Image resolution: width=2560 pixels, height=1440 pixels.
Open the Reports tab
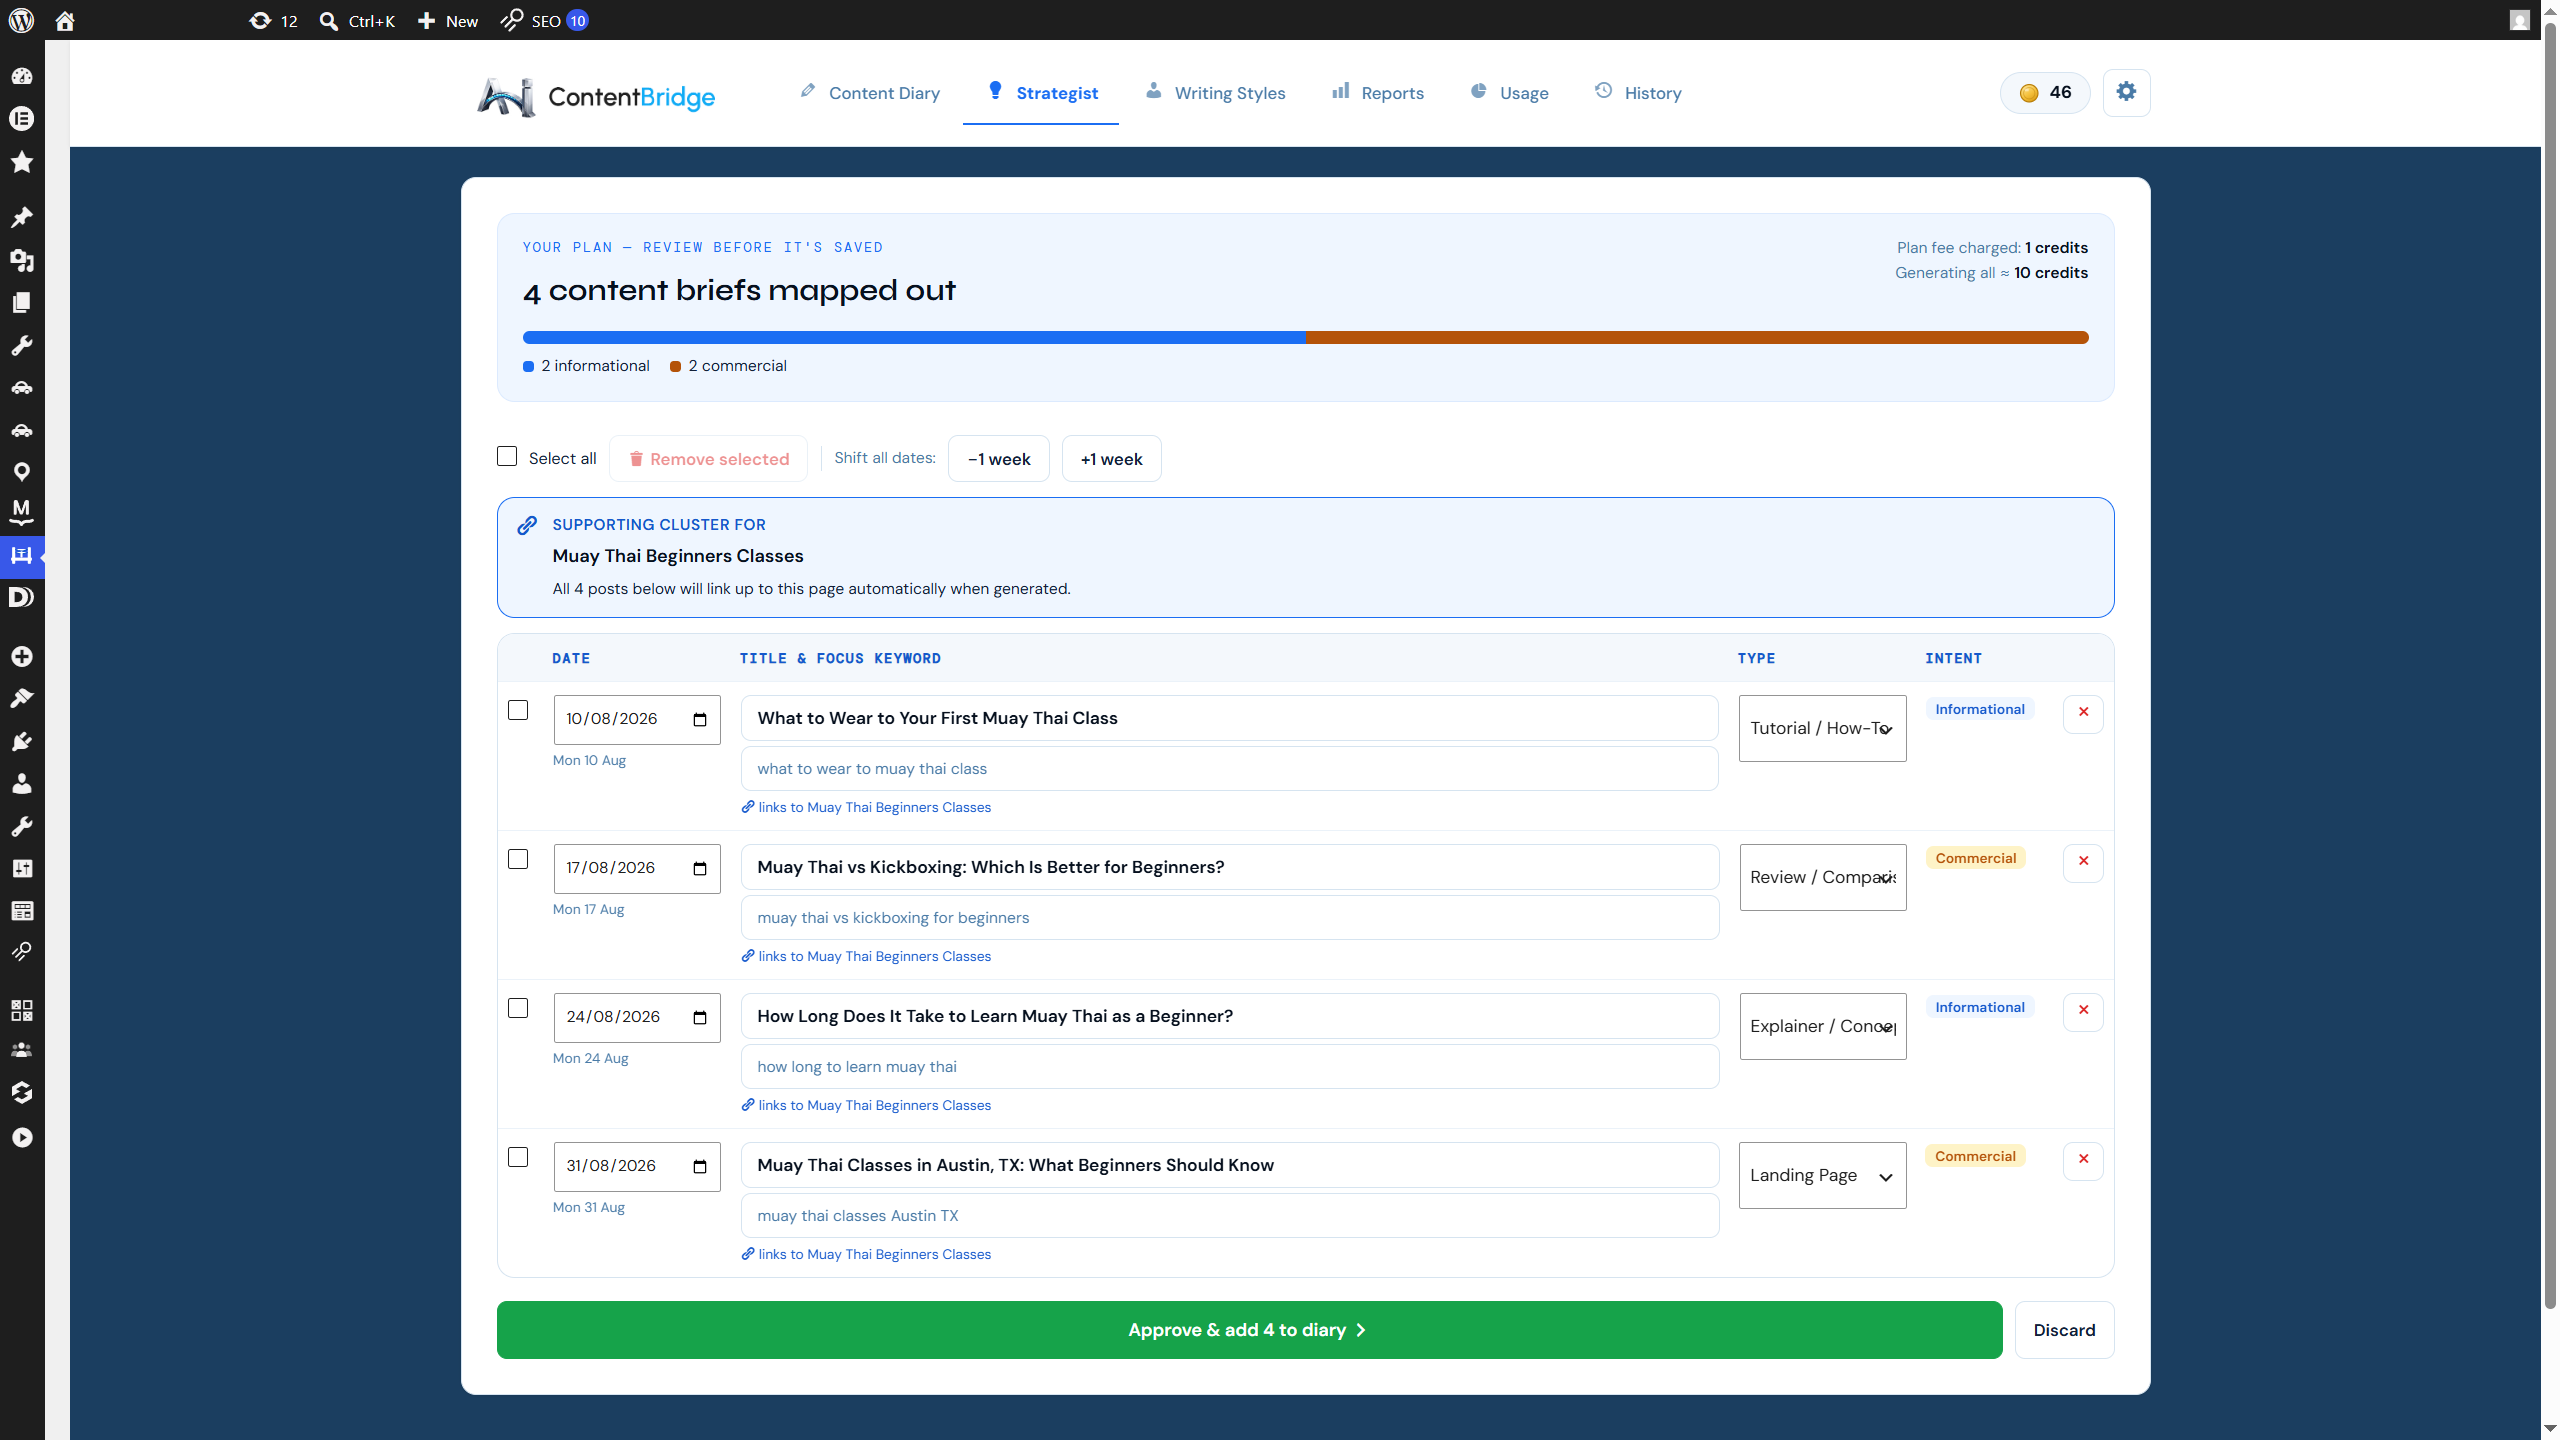coord(1377,93)
